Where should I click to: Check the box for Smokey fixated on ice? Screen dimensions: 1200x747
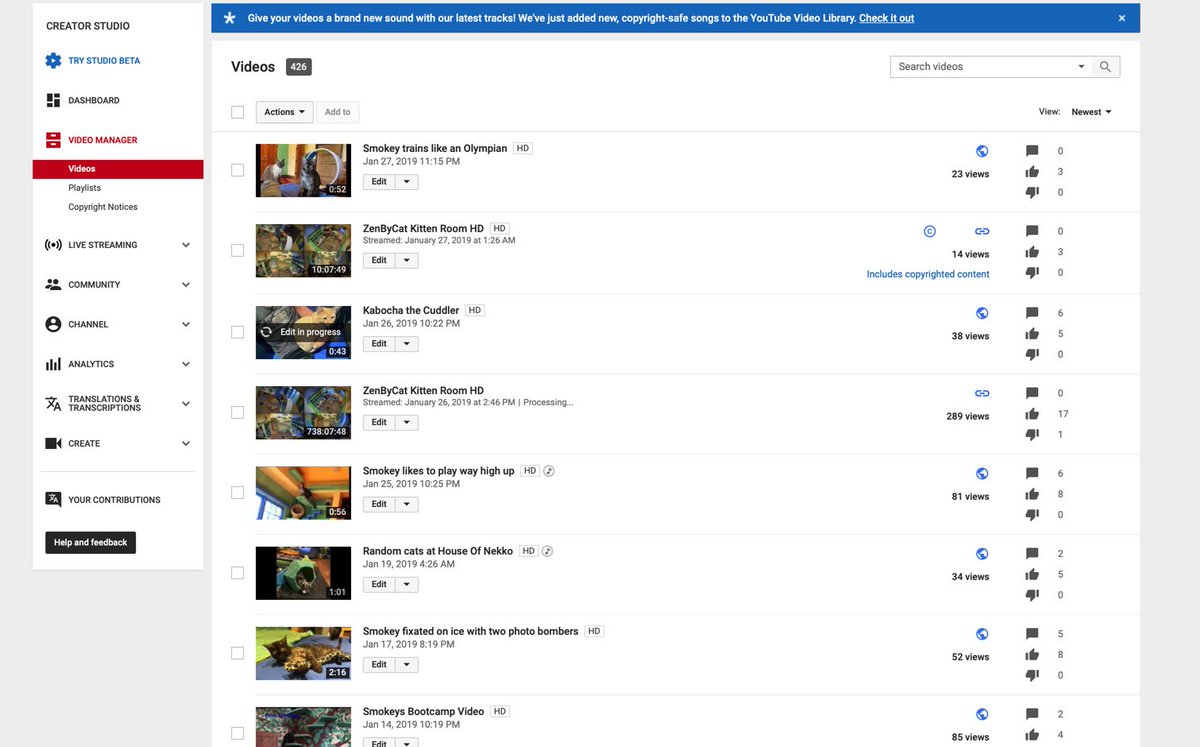click(237, 653)
